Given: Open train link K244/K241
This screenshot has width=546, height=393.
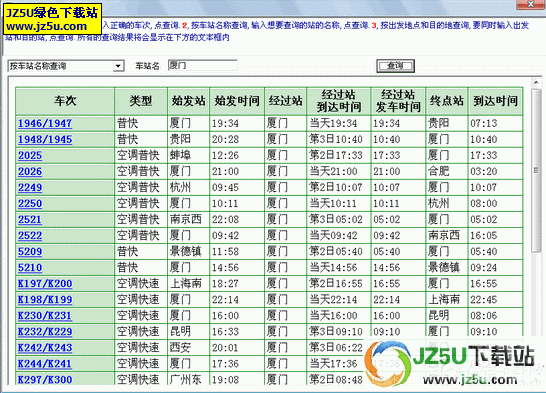Looking at the screenshot, I should tap(45, 363).
